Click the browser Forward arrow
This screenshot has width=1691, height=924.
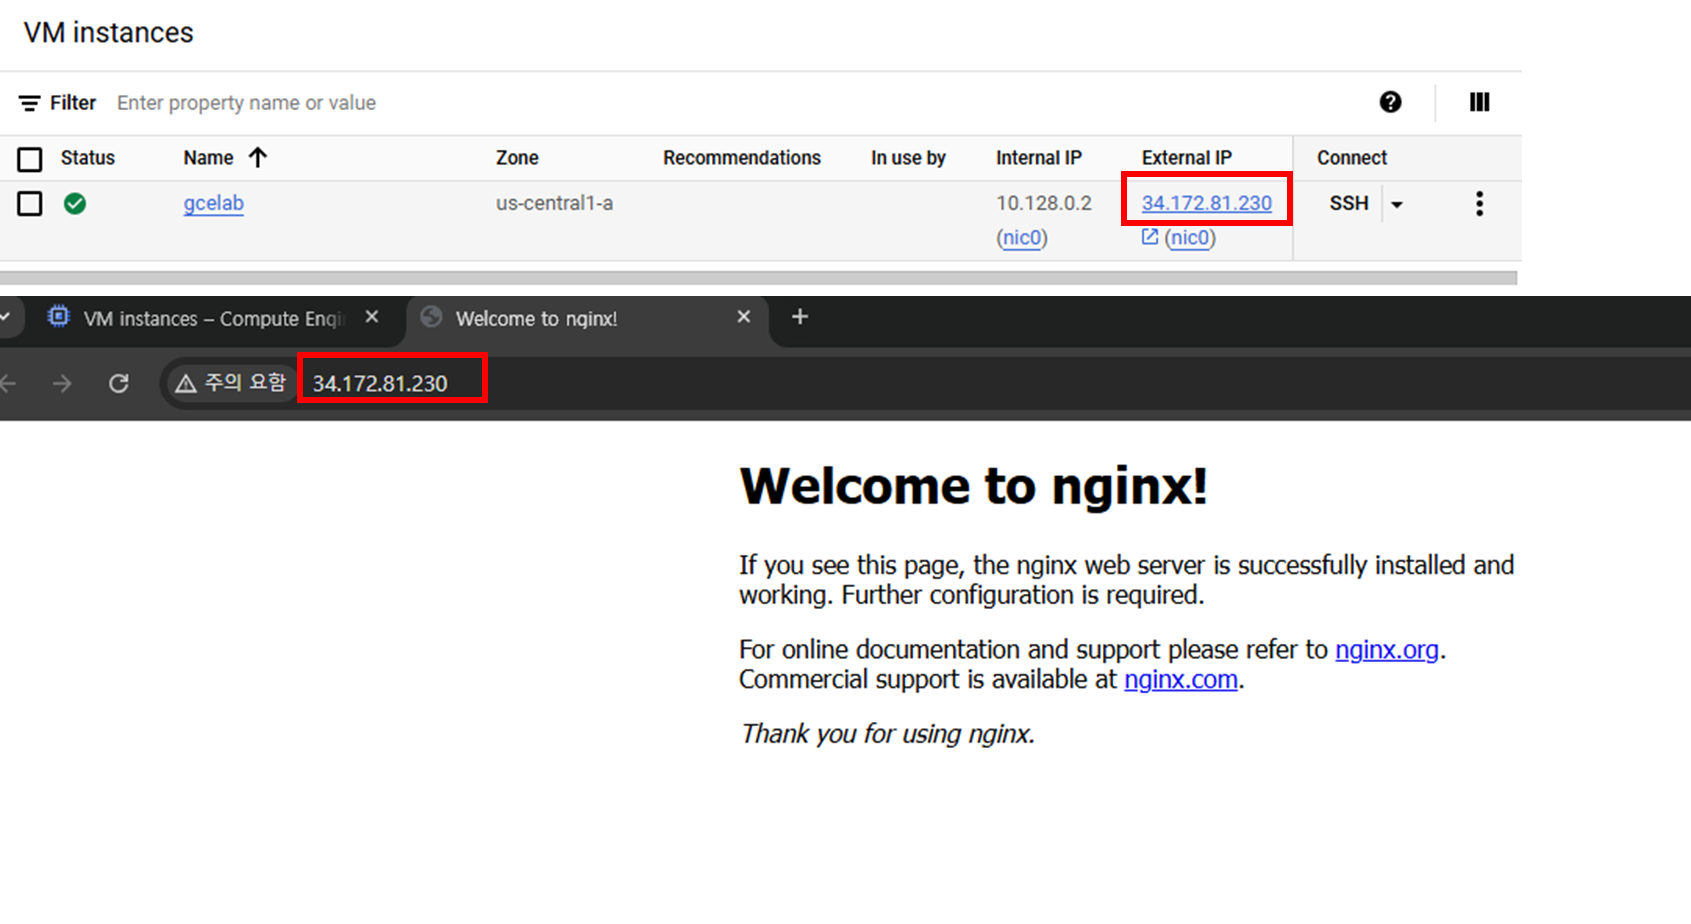click(x=62, y=384)
